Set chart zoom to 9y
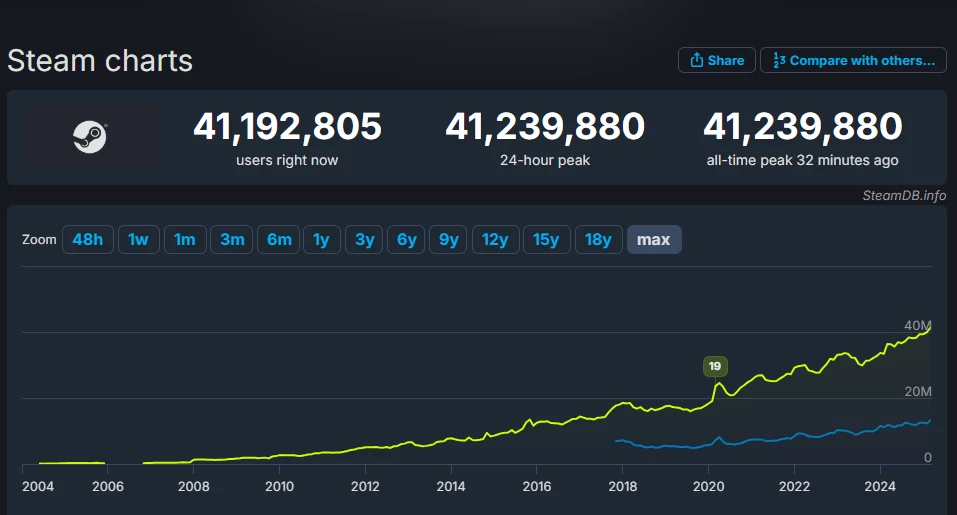Viewport: 957px width, 515px height. point(449,239)
